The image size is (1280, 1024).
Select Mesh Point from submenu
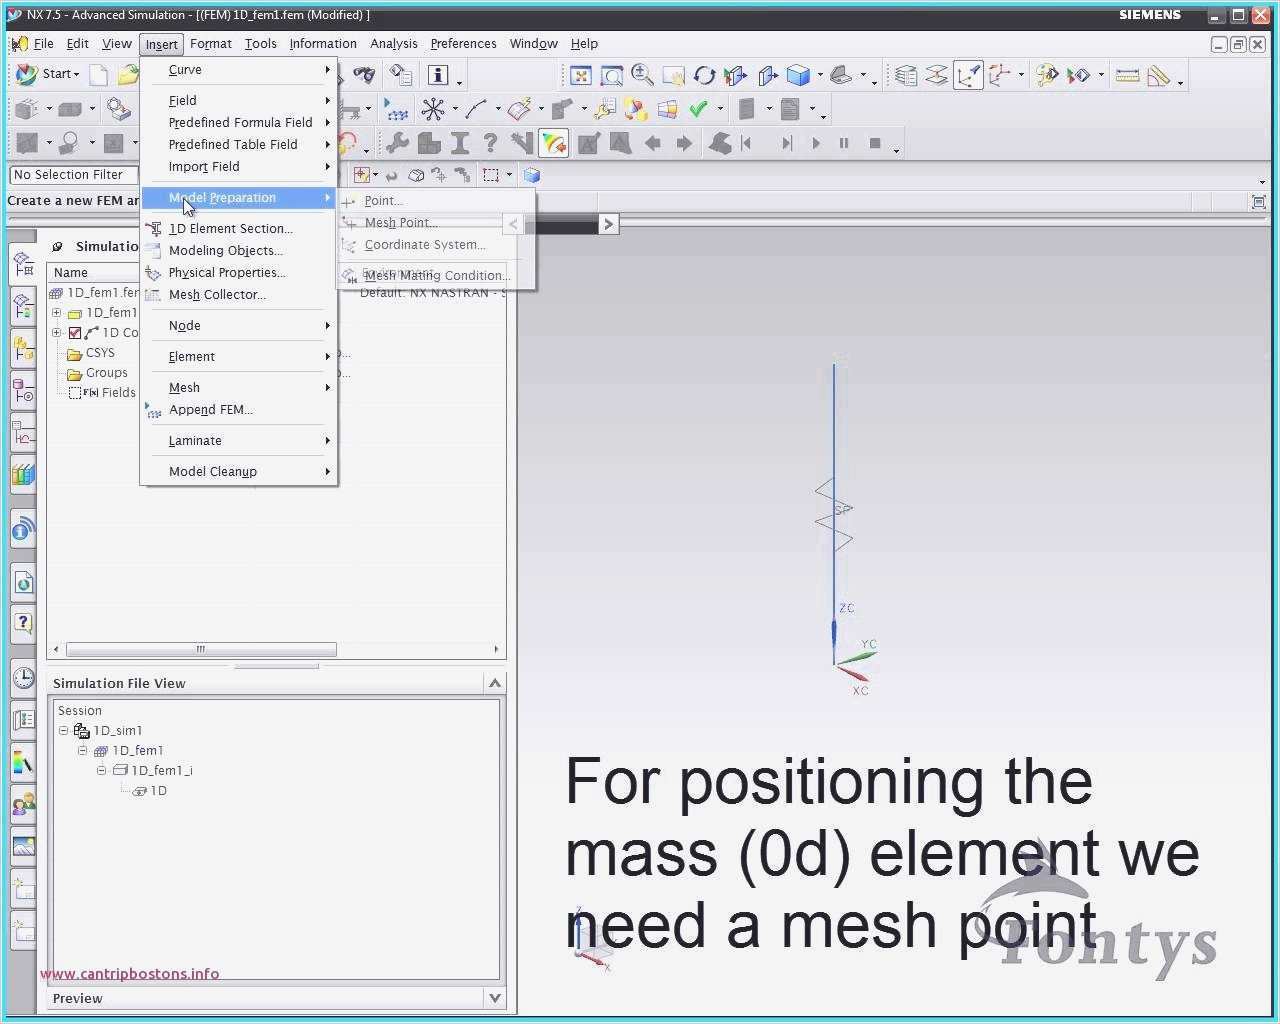tap(400, 222)
